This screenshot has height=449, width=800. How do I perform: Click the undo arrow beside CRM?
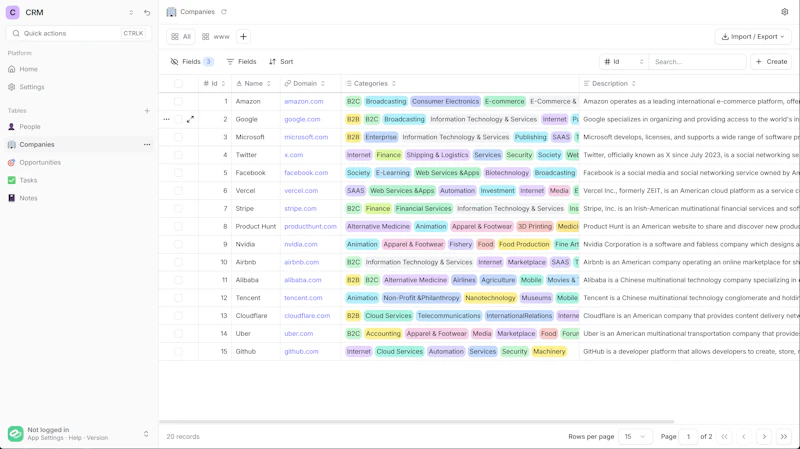point(147,13)
